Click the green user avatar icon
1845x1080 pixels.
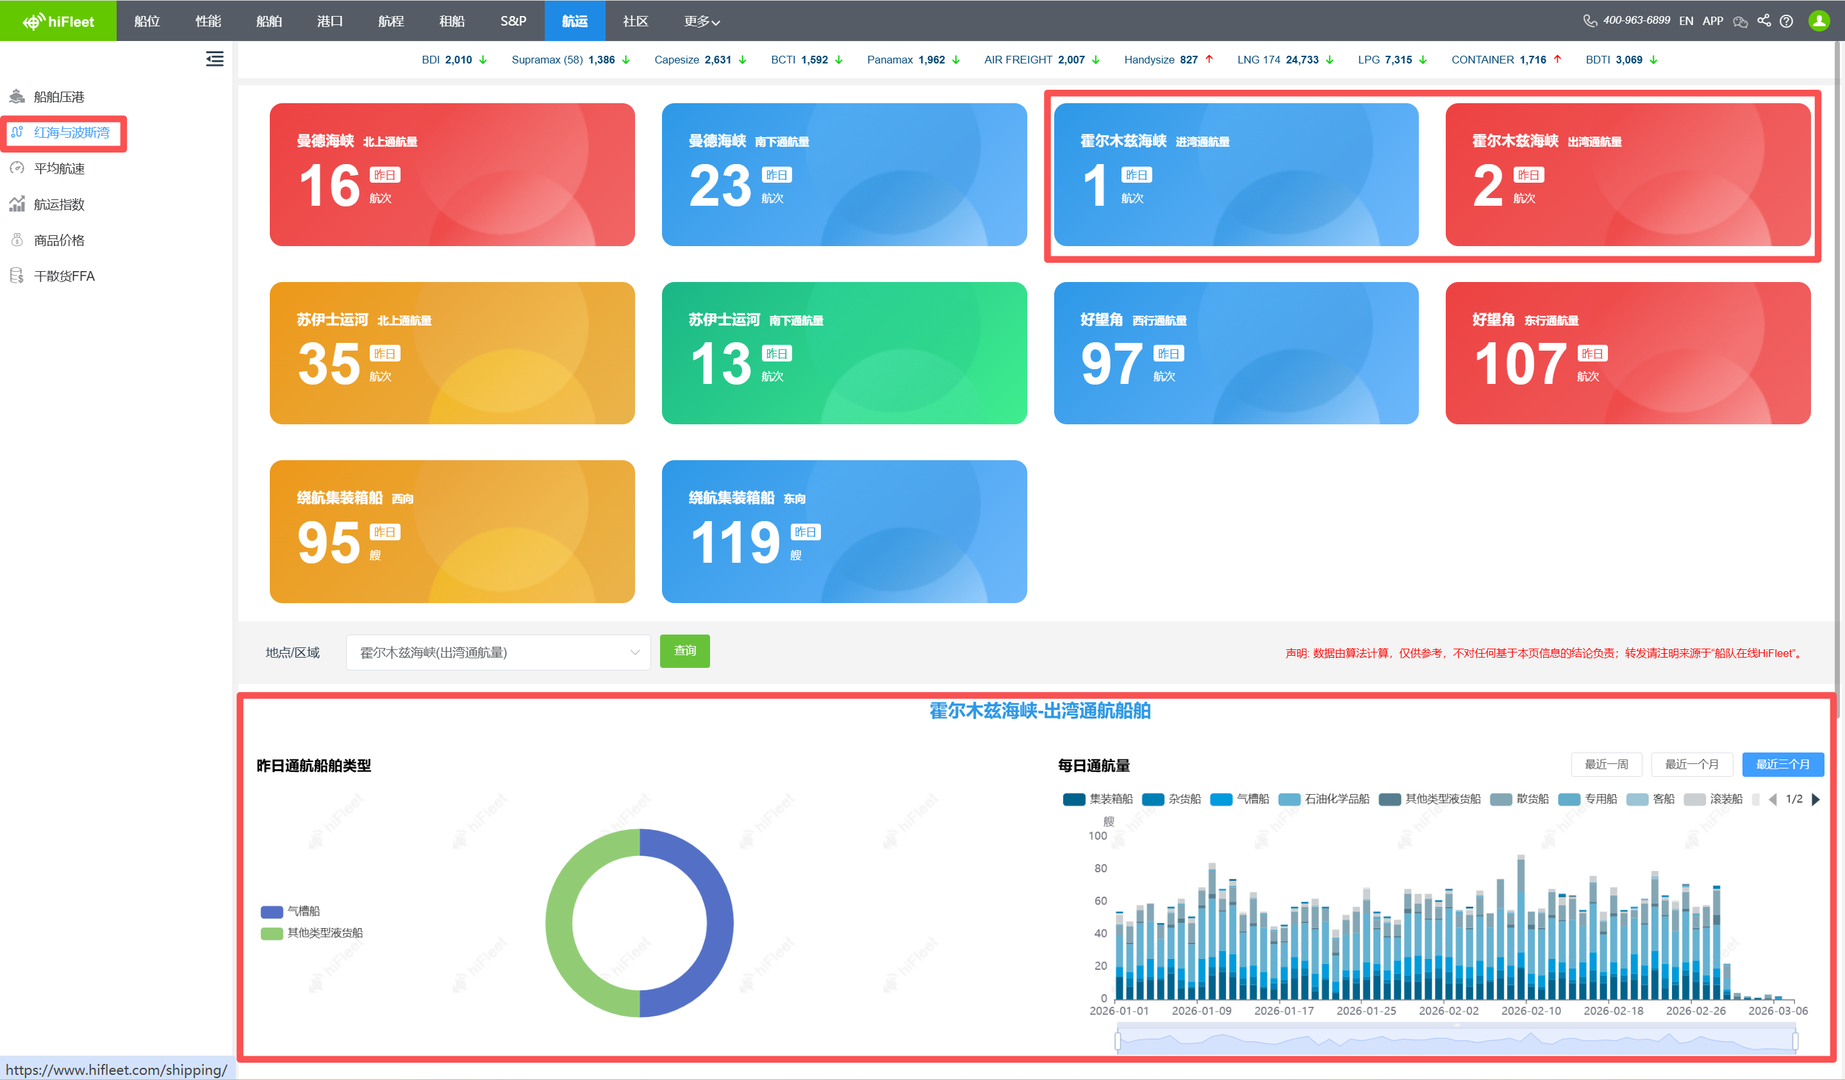1819,21
